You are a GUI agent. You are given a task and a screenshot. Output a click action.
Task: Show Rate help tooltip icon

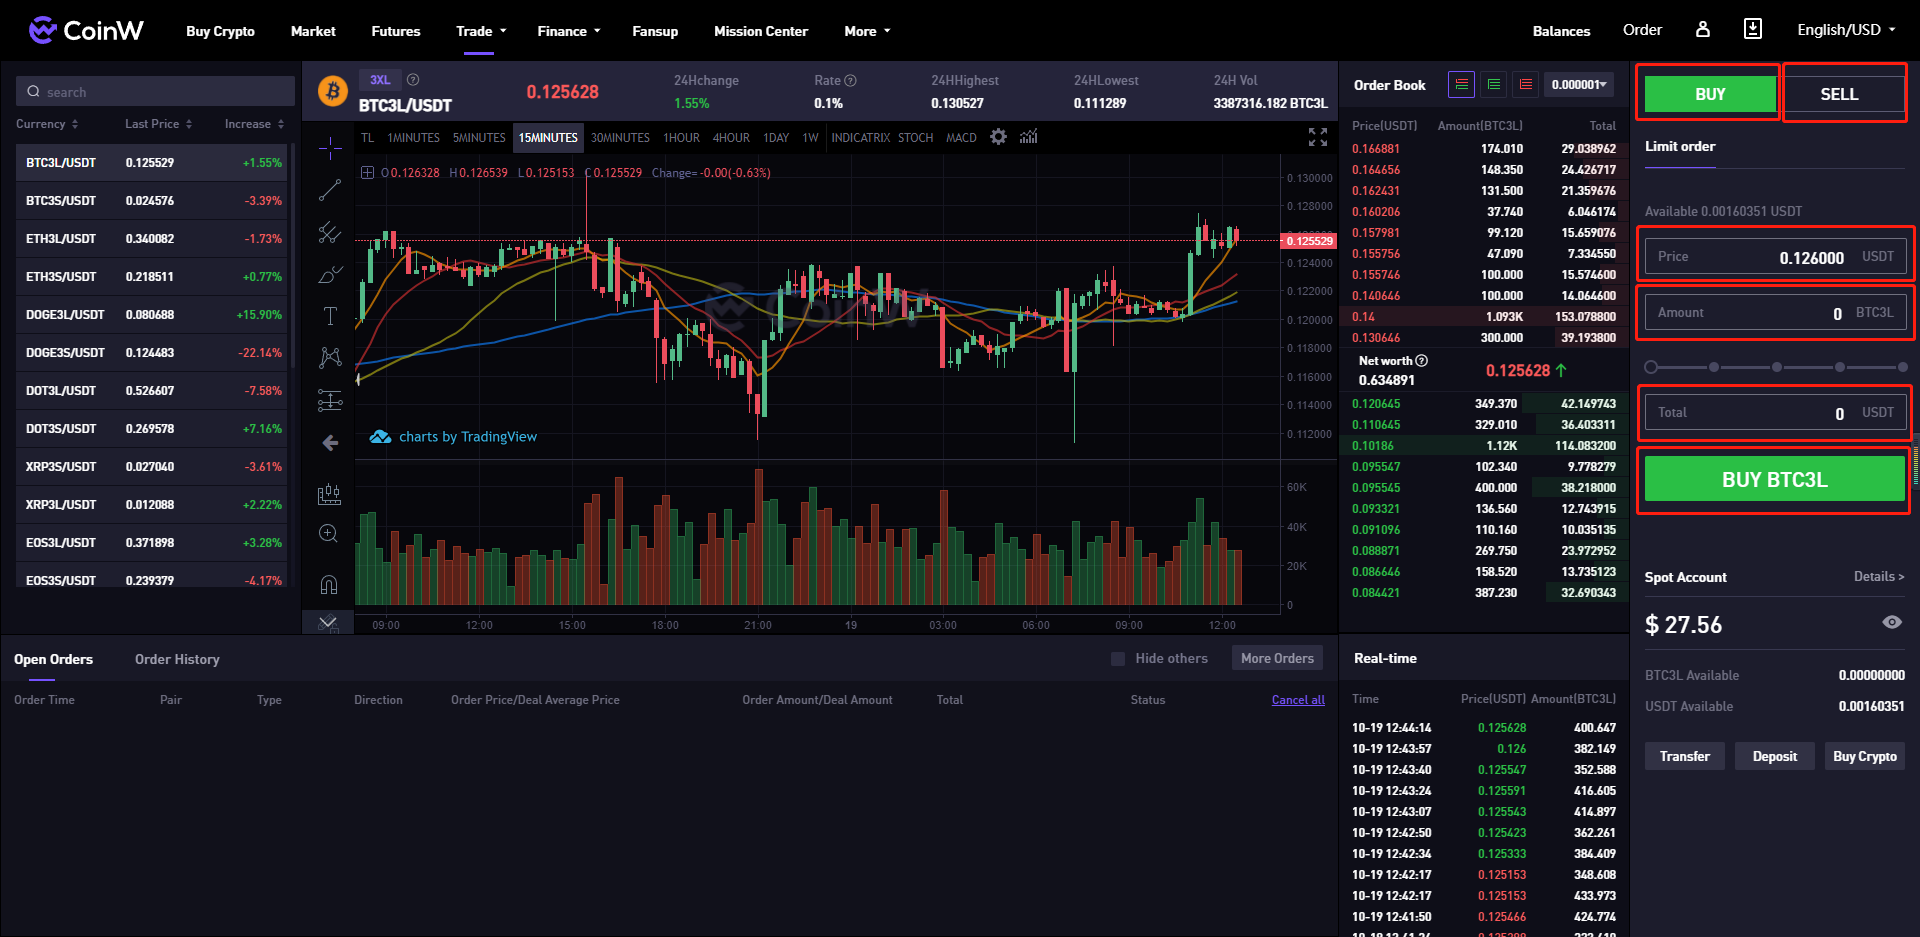[x=850, y=80]
